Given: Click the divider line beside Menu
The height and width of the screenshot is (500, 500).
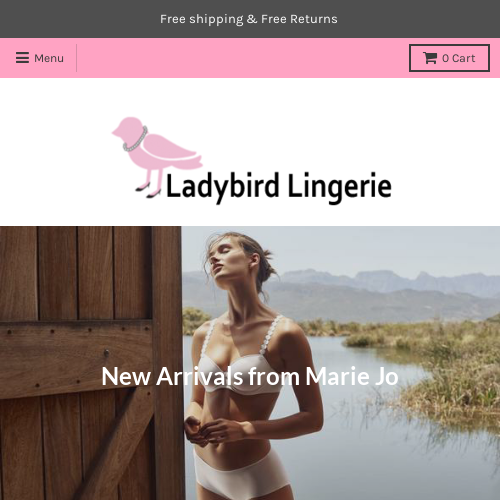Looking at the screenshot, I should pos(76,58).
